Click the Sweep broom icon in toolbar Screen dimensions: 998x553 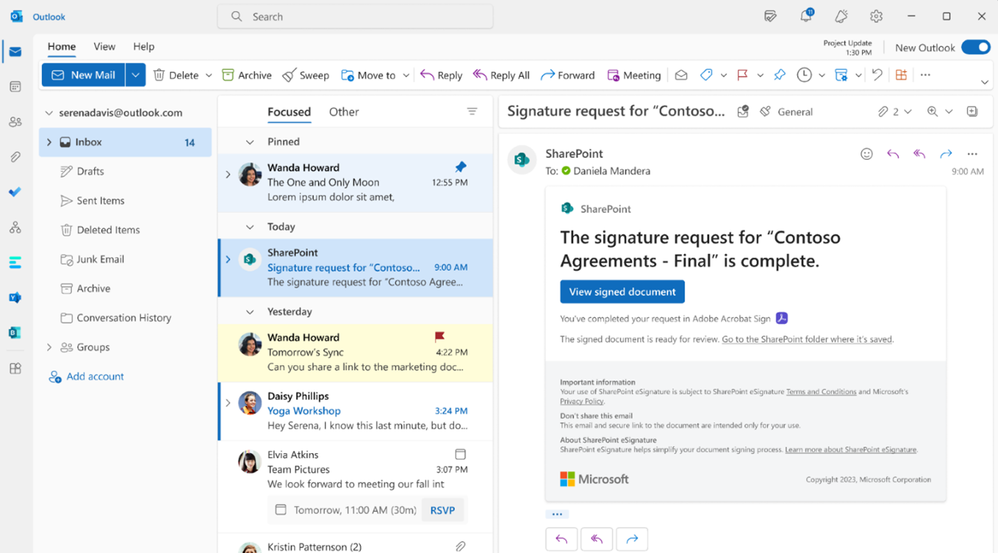coord(289,75)
